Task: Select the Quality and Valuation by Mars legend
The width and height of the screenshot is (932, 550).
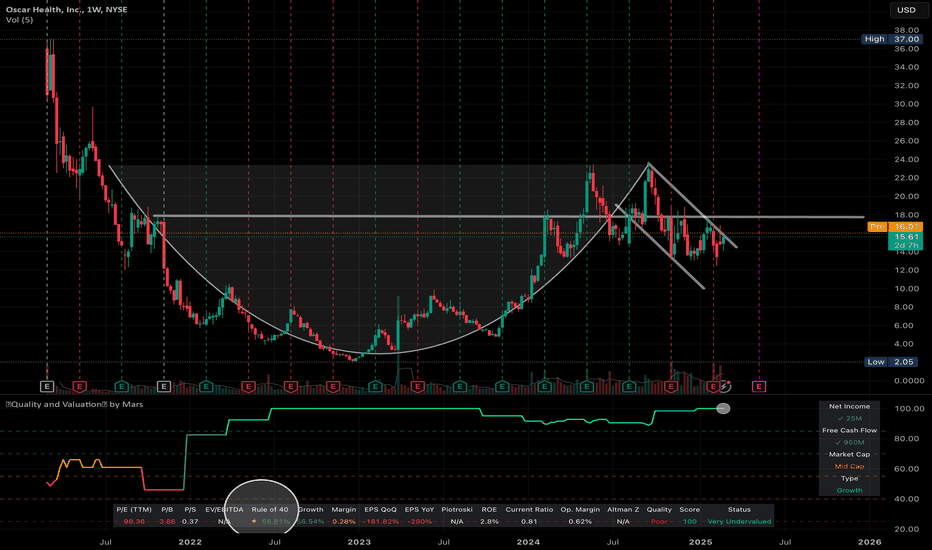Action: pyautogui.click(x=74, y=404)
